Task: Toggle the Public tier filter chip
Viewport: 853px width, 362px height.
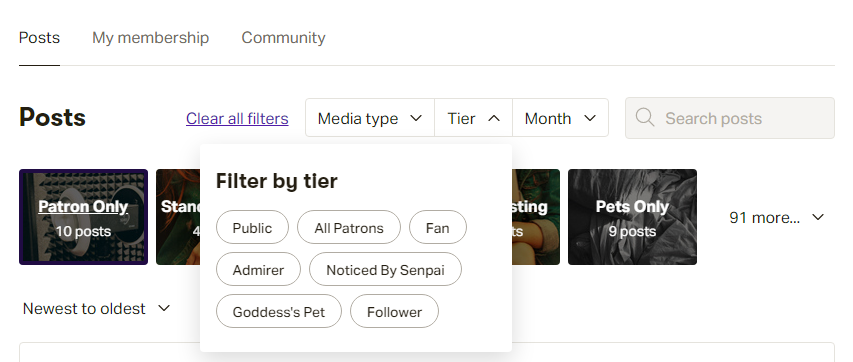Action: [x=252, y=228]
